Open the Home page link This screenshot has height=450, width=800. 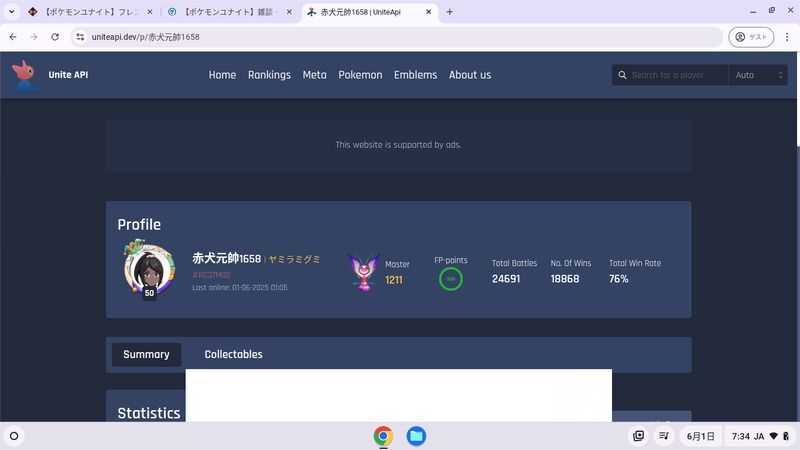click(x=222, y=75)
